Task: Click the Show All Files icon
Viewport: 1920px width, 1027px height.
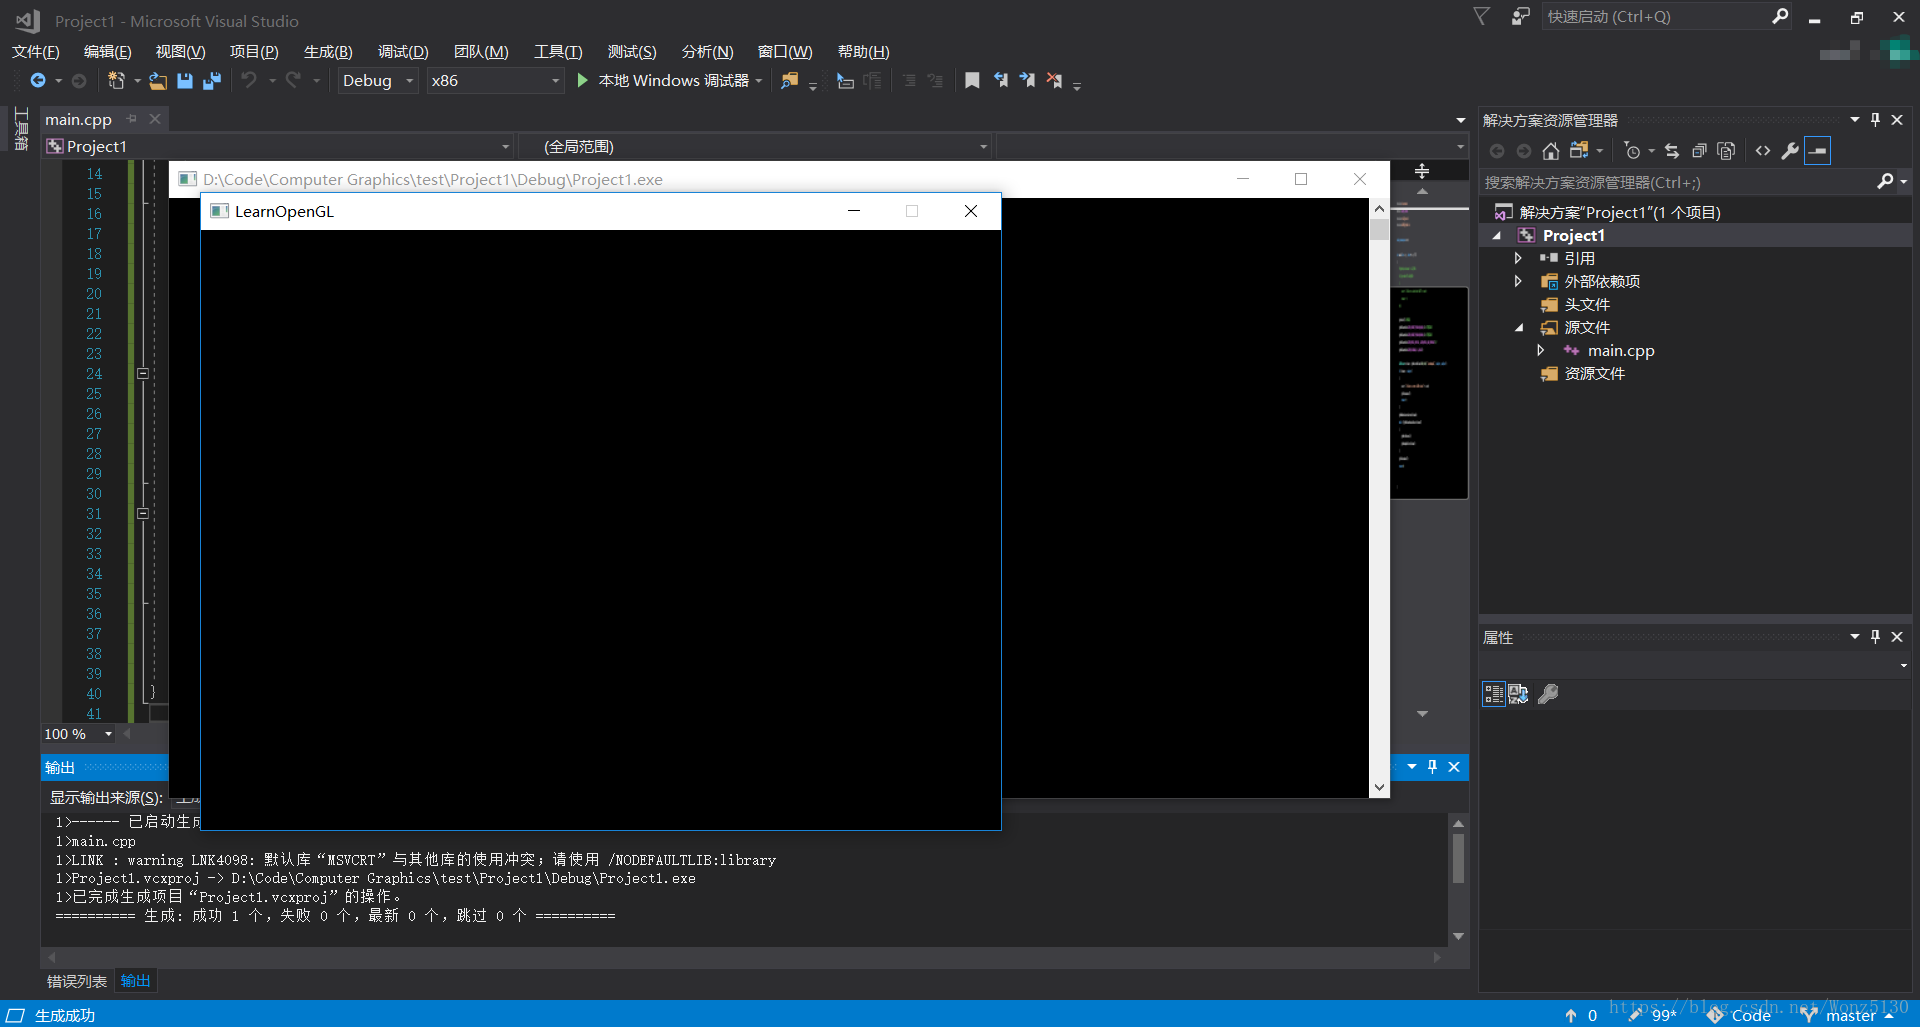Action: tap(1726, 151)
